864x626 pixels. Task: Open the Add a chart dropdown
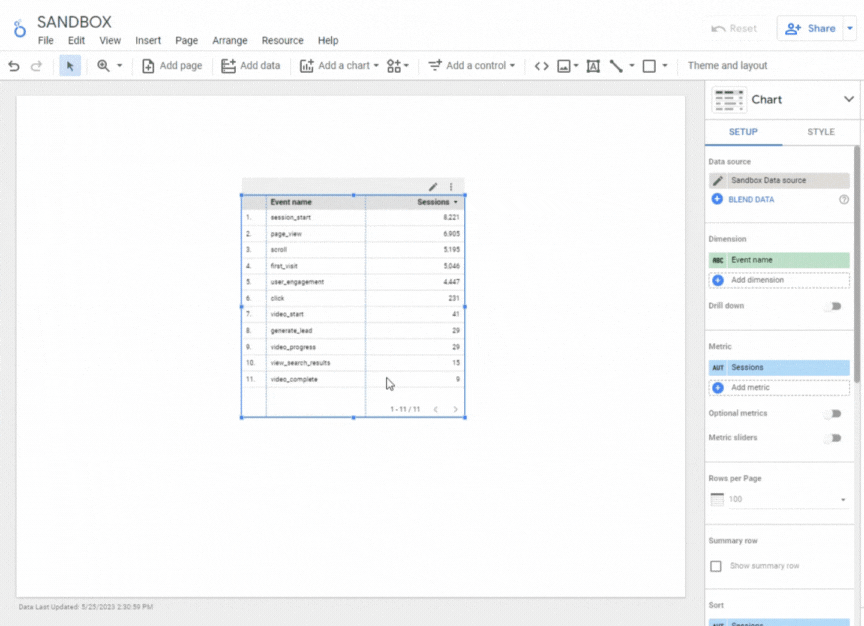pyautogui.click(x=339, y=66)
